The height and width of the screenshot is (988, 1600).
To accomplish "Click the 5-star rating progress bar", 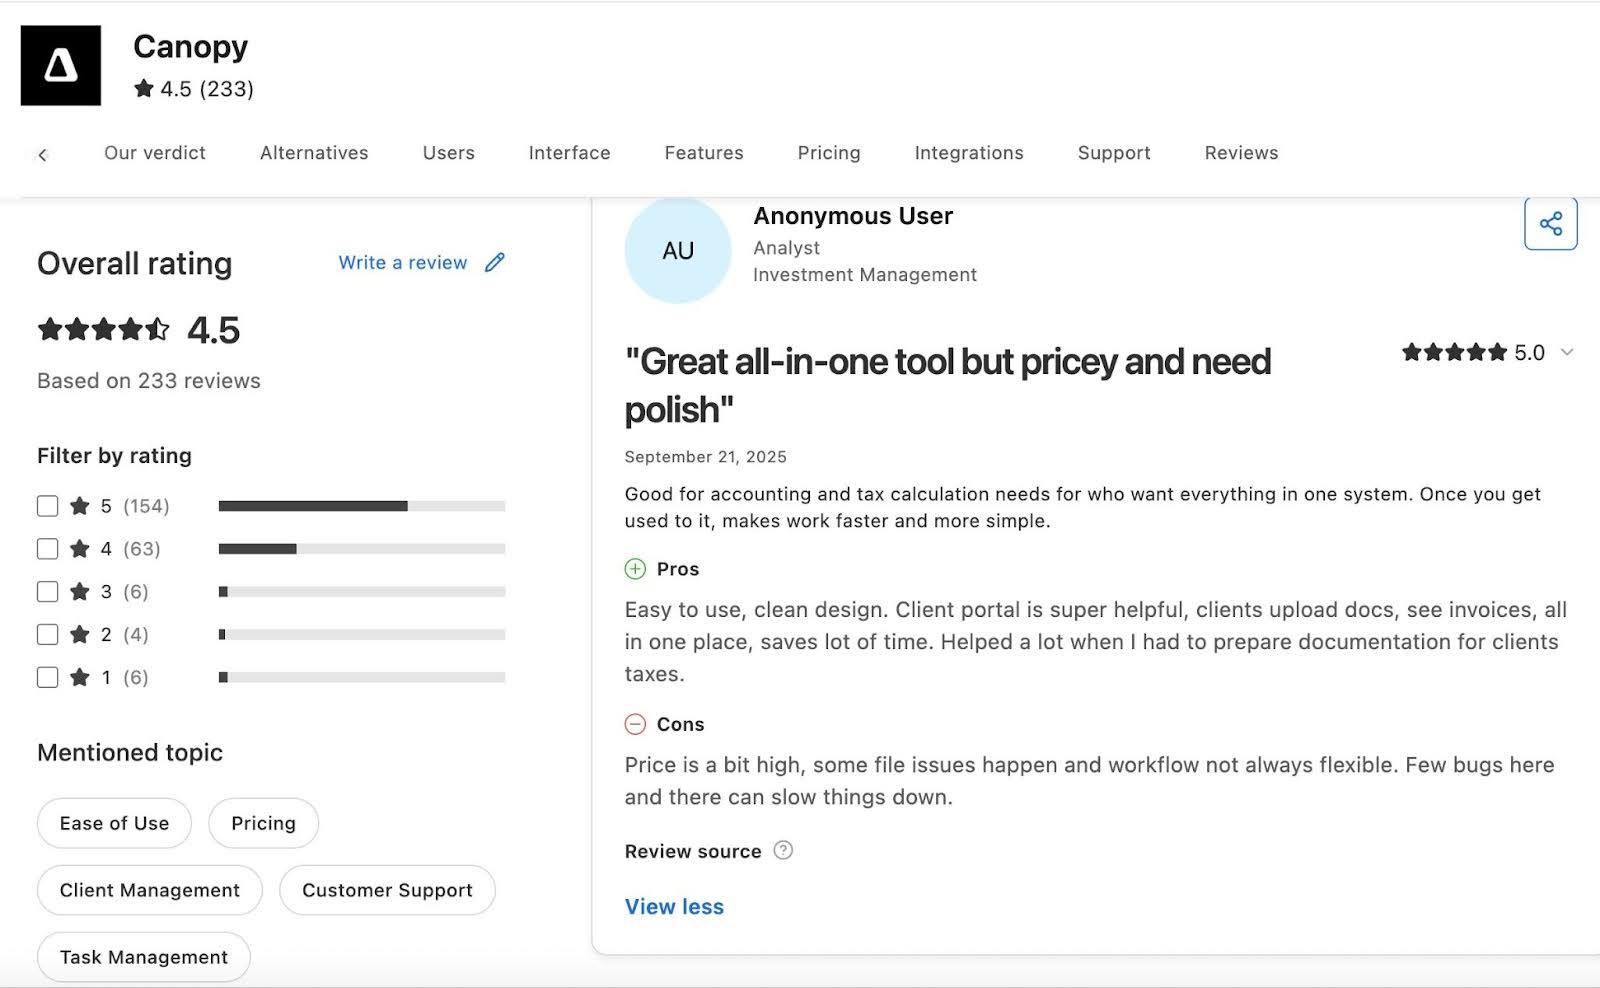I will click(362, 506).
